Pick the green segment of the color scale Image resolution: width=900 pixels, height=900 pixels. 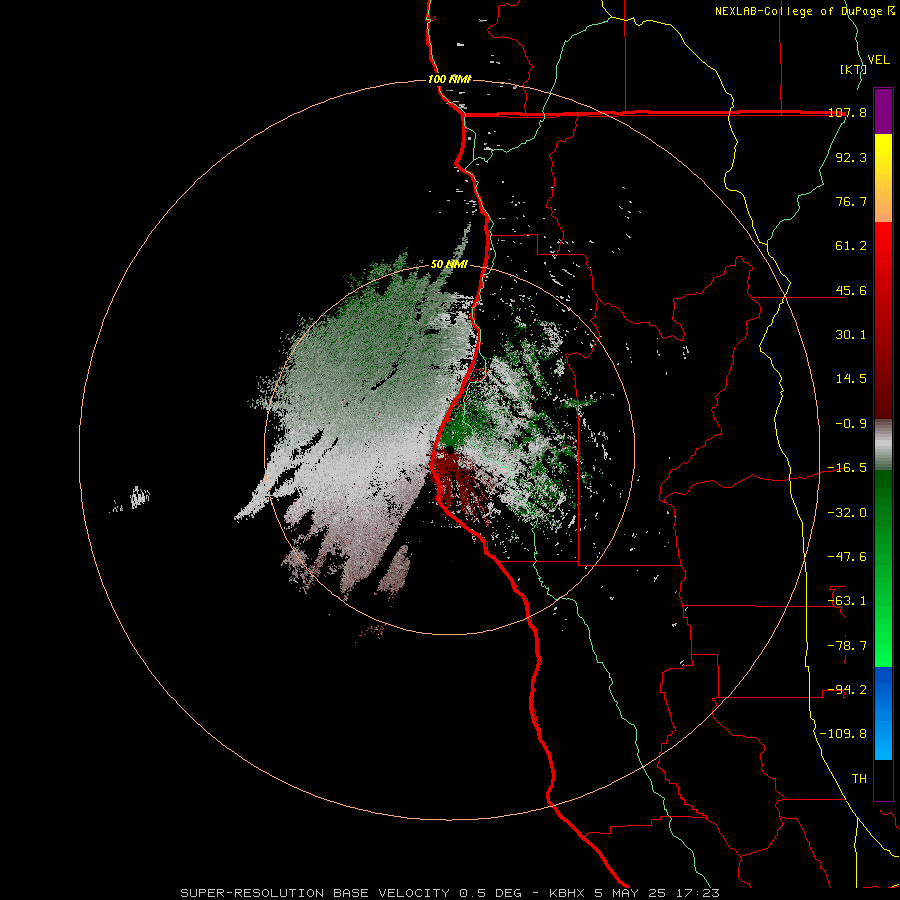883,568
